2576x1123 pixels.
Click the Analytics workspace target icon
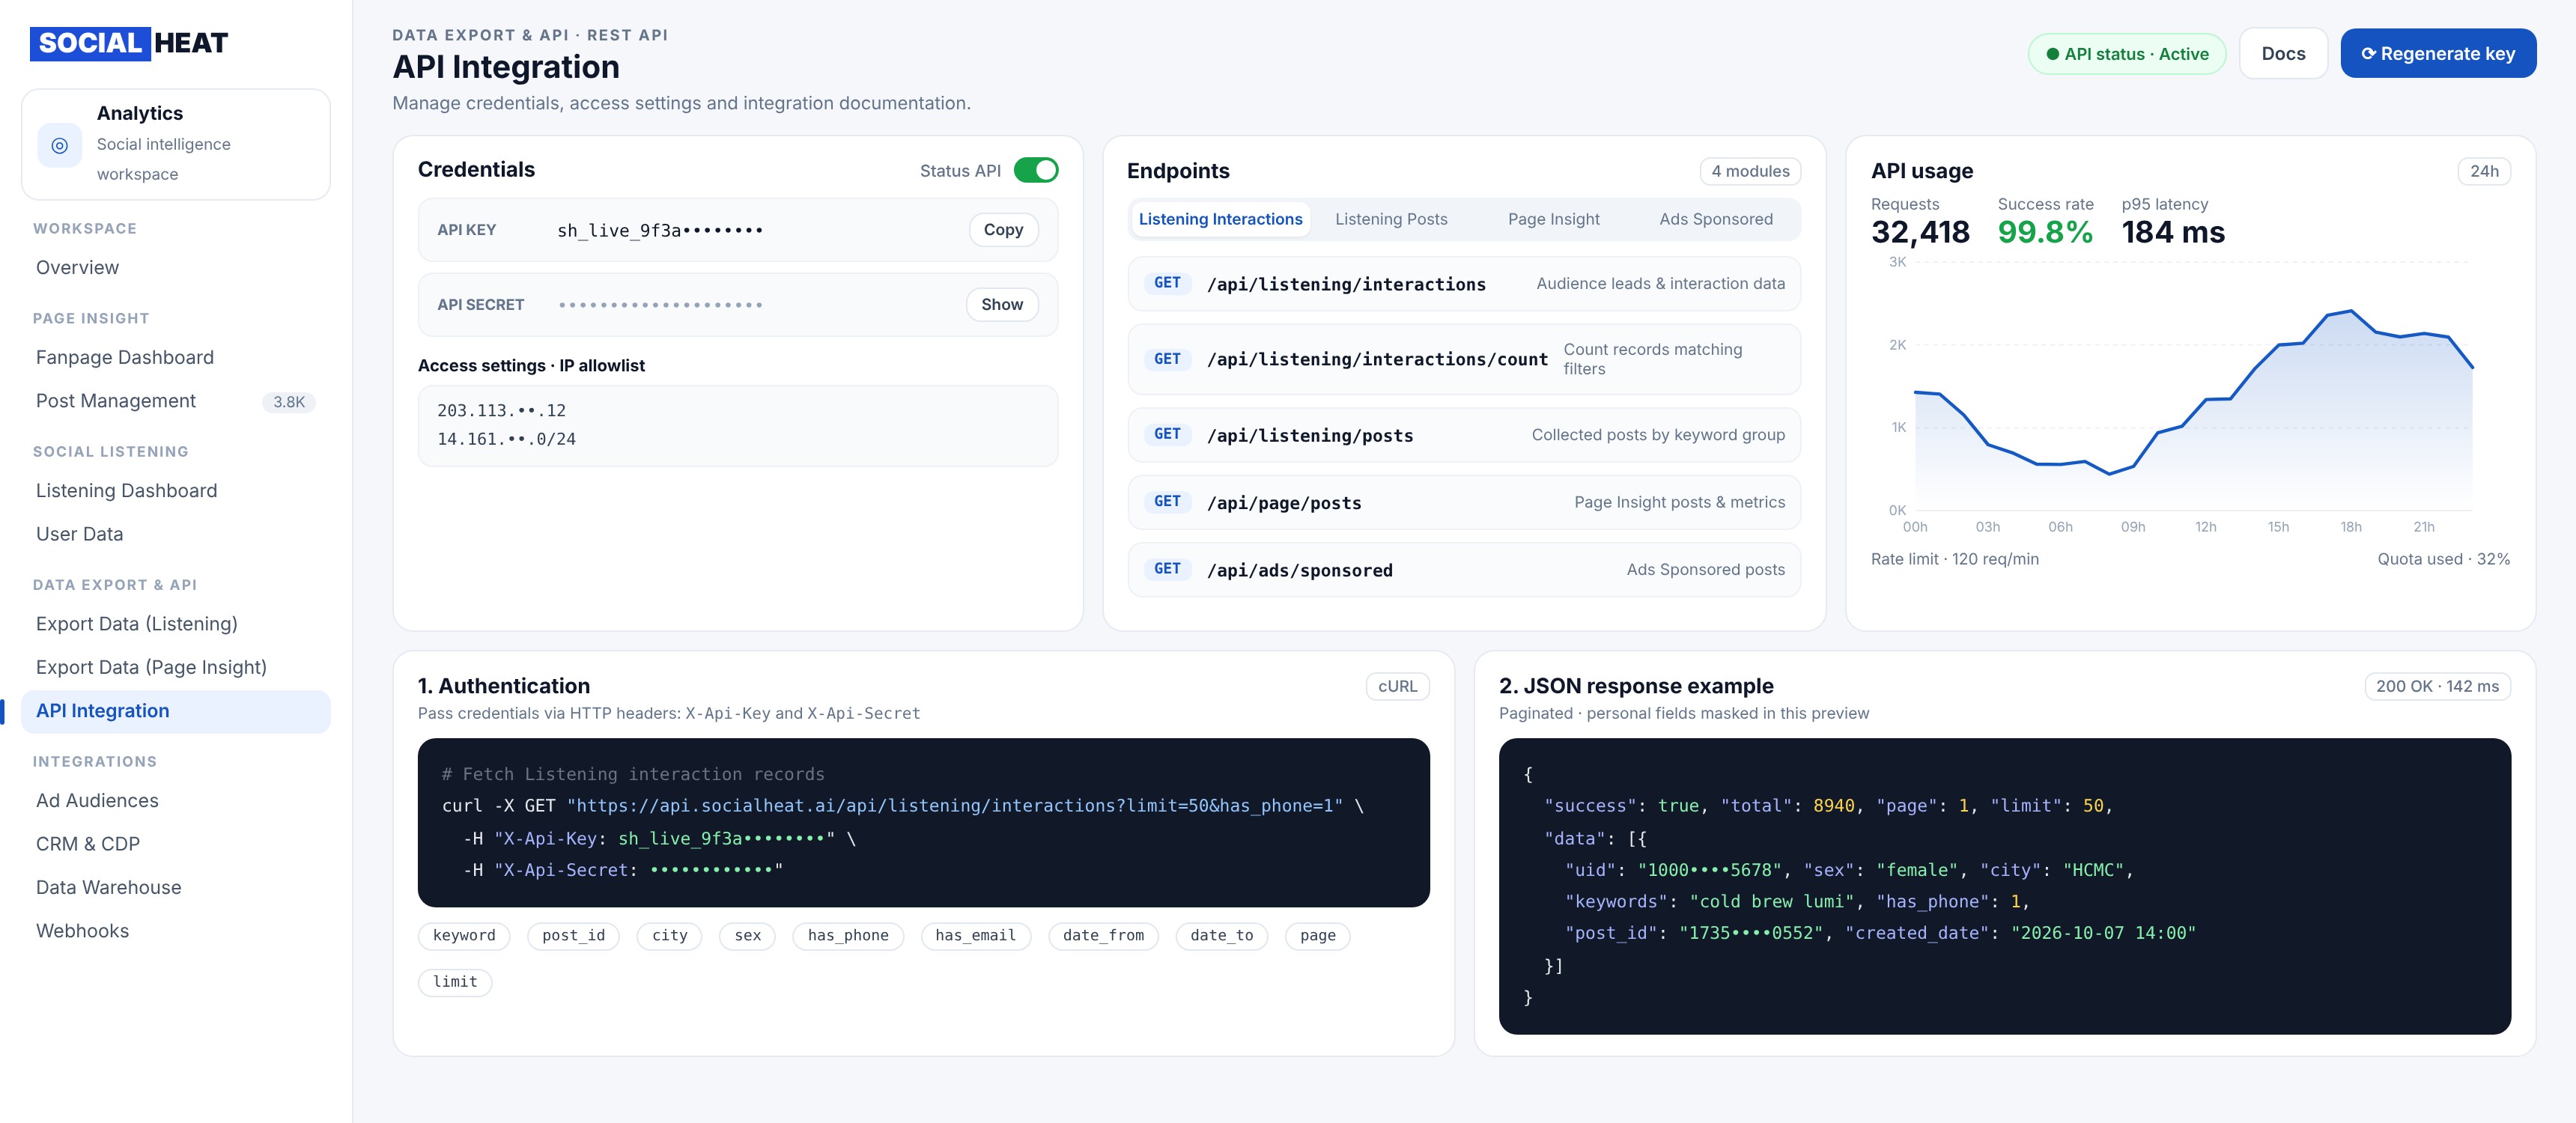pyautogui.click(x=59, y=145)
